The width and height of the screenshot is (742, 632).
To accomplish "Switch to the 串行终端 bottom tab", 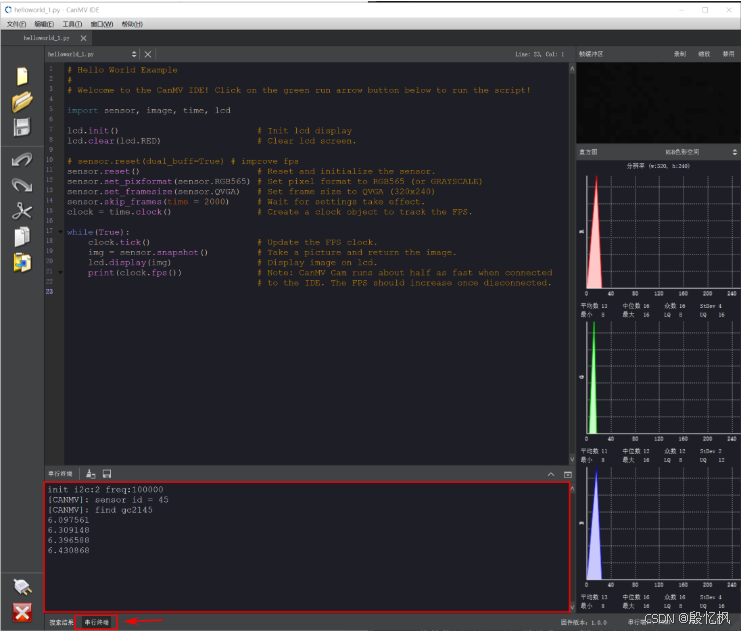I will pos(97,622).
